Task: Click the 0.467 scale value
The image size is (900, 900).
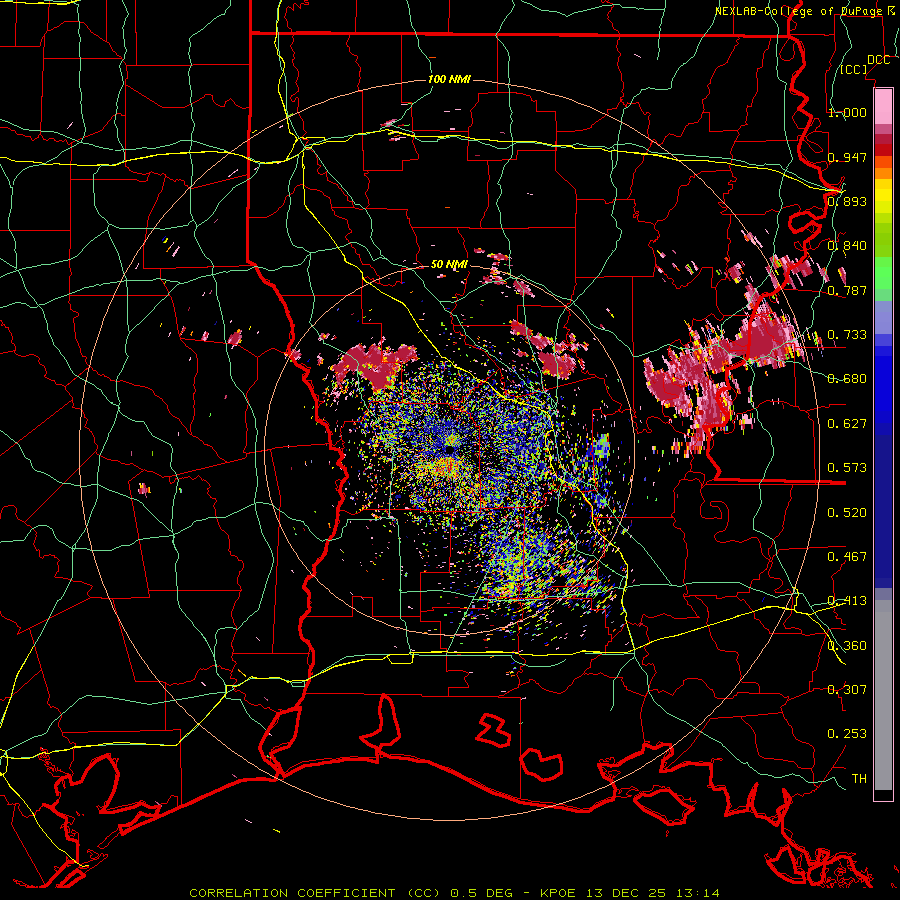Action: click(847, 557)
